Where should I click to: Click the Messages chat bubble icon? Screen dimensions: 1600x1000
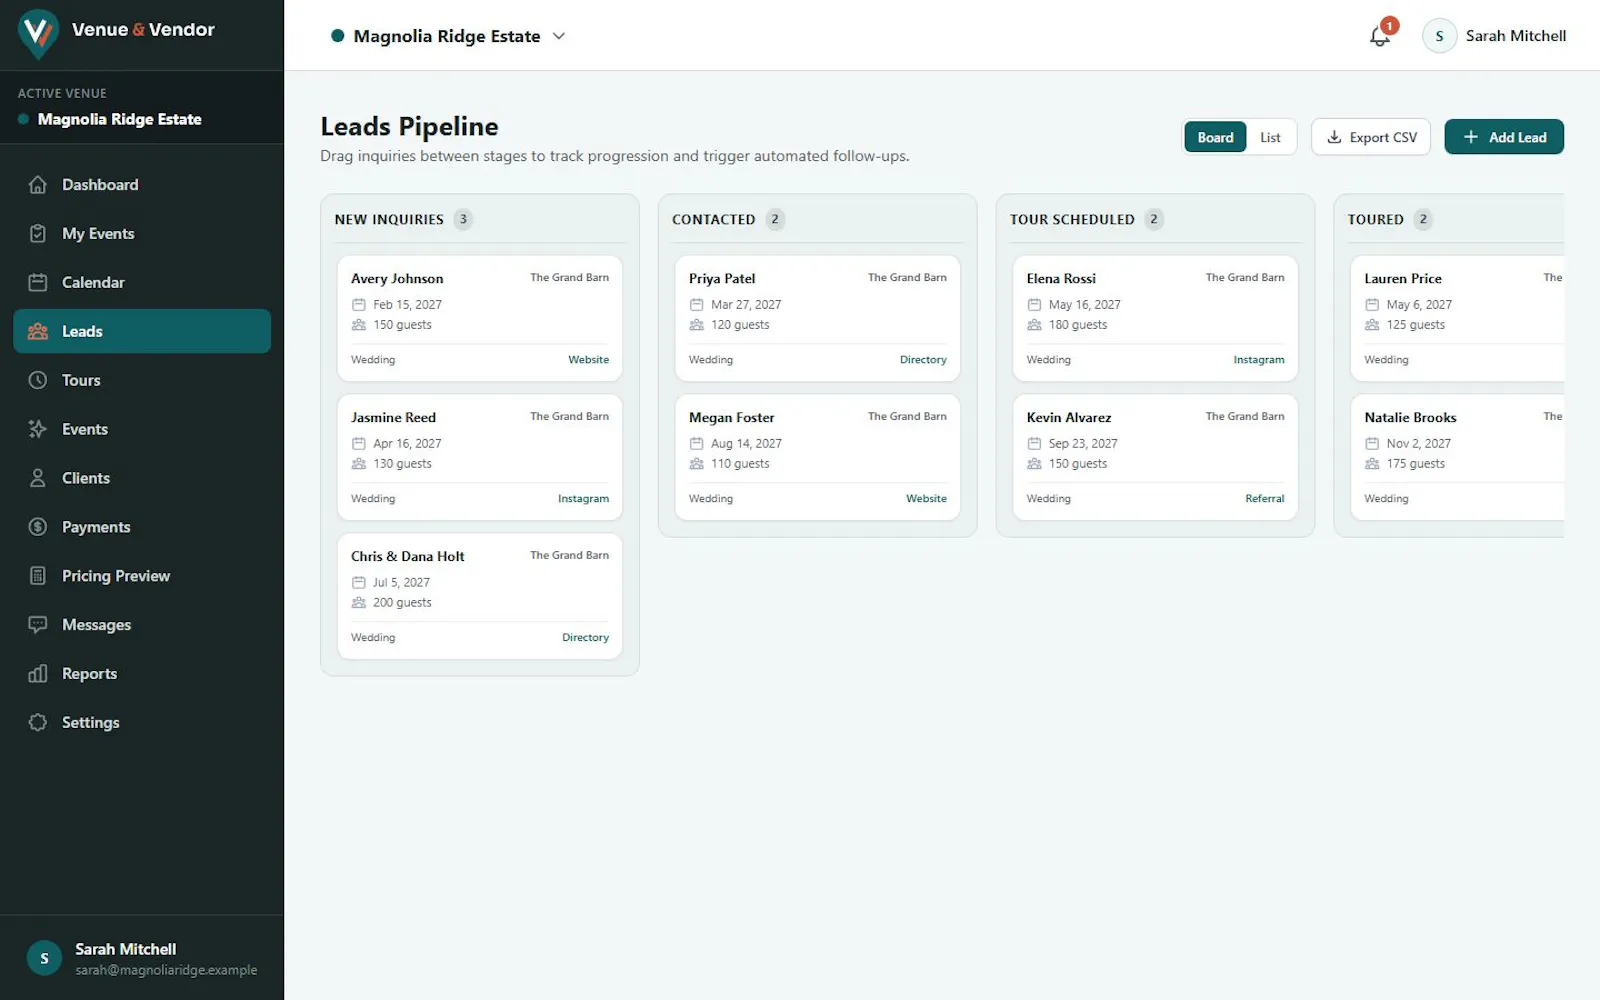click(x=38, y=626)
